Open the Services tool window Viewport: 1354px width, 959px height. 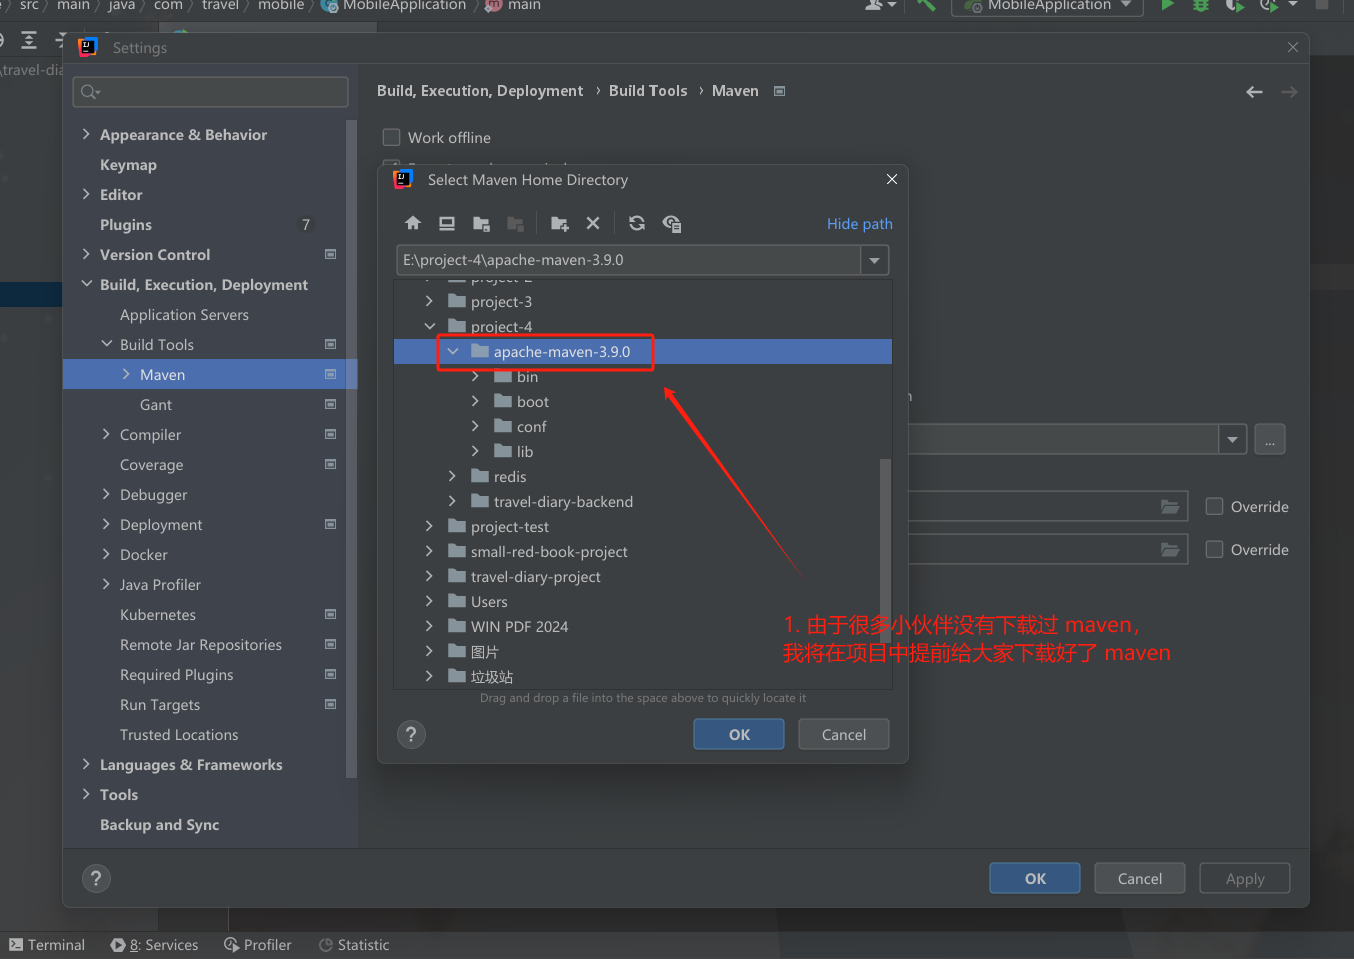(155, 945)
